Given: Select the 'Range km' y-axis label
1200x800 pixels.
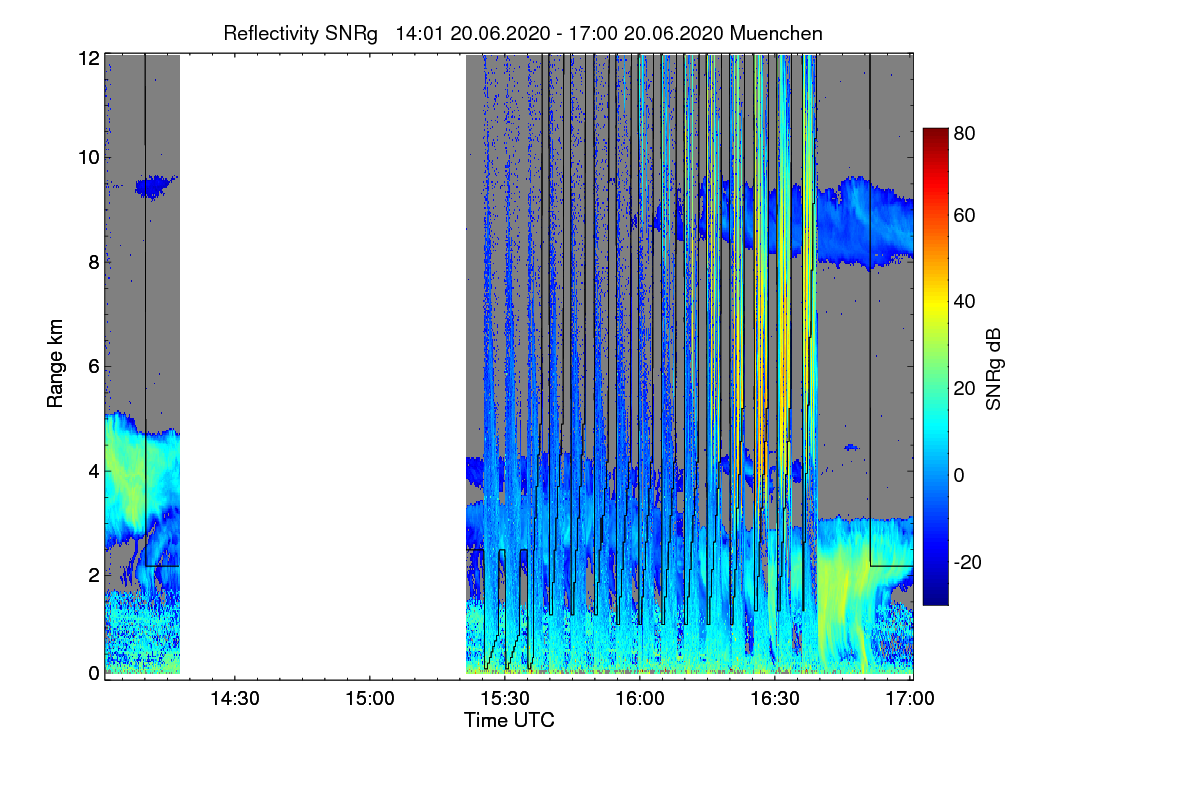Looking at the screenshot, I should tap(55, 365).
